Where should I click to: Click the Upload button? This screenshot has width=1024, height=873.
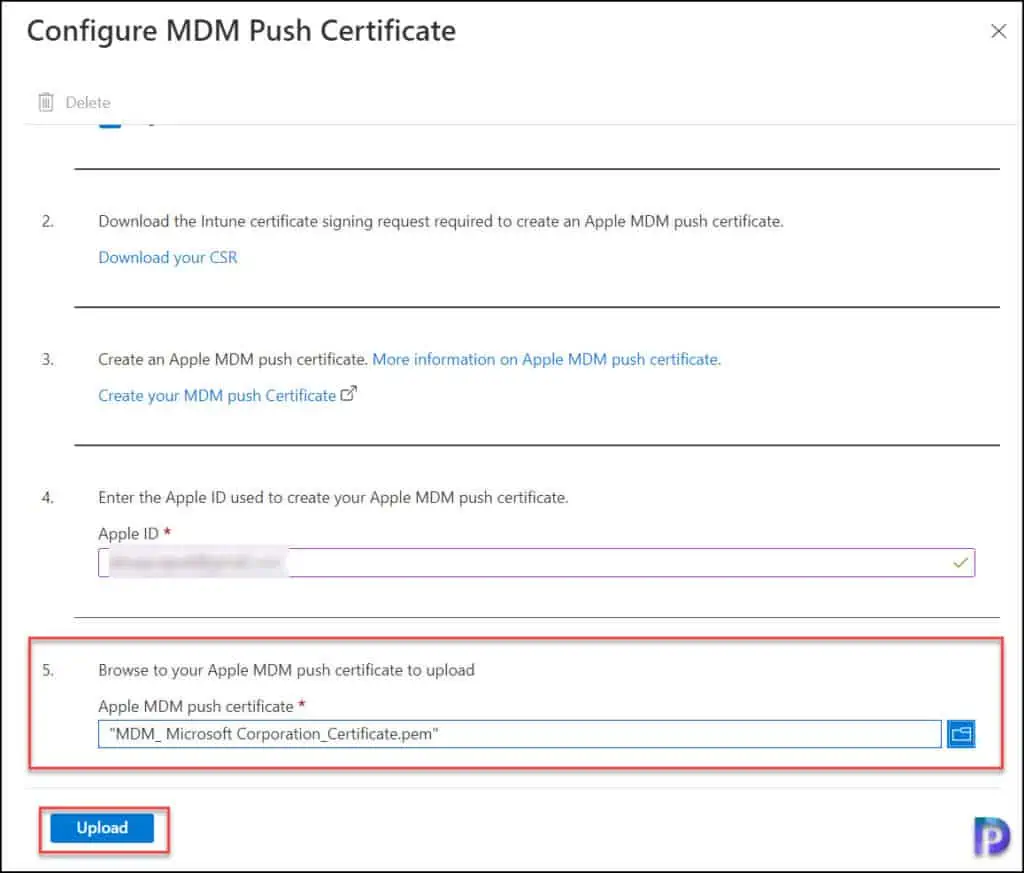click(x=102, y=828)
